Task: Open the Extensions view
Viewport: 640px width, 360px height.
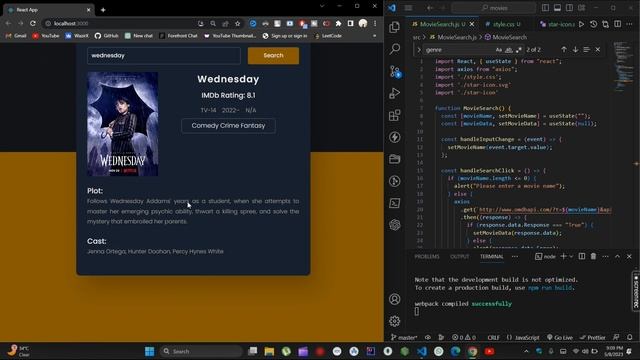Action: tap(394, 115)
